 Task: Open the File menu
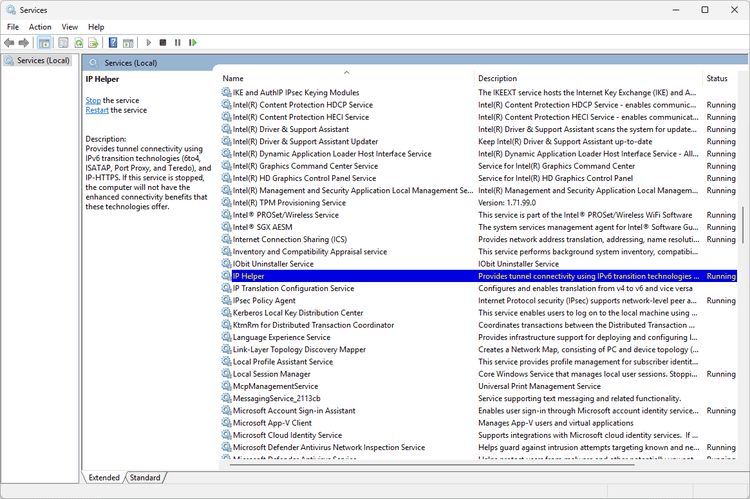coord(13,27)
